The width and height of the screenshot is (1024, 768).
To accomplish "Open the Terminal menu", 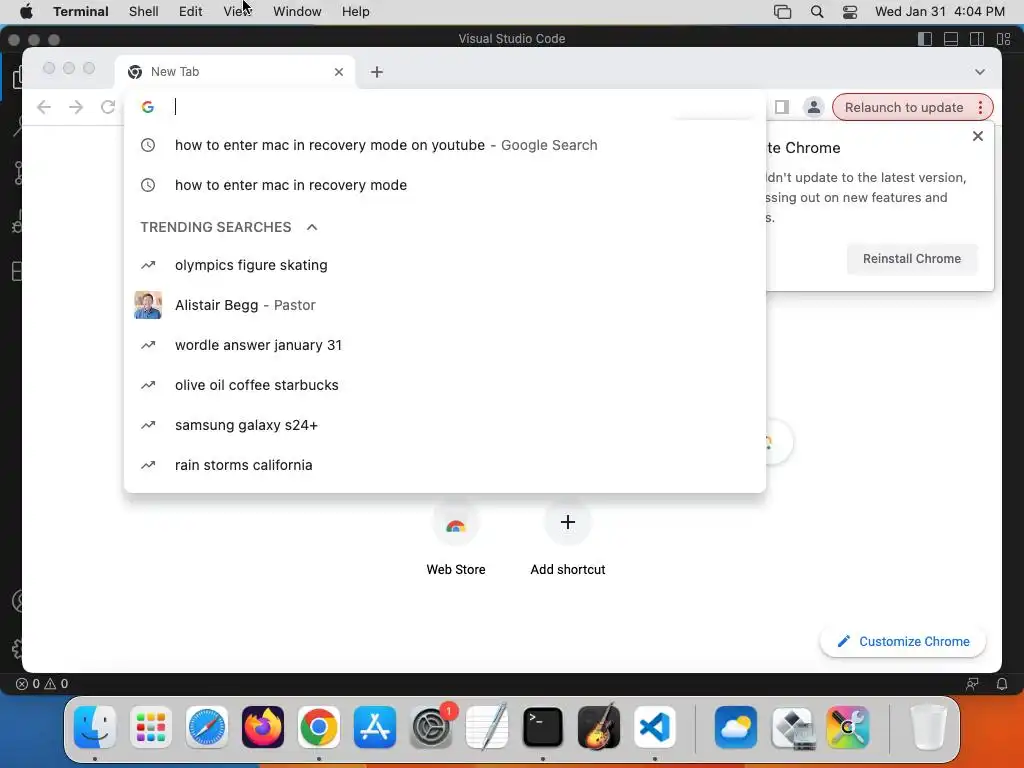I will tap(81, 11).
